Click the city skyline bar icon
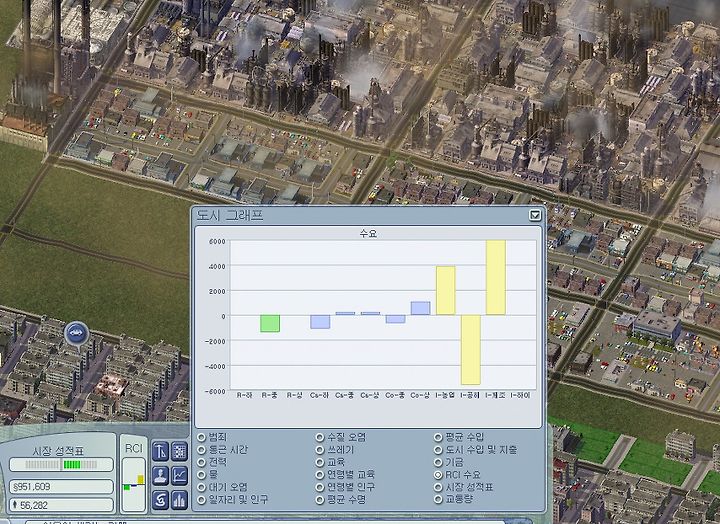Screen dimensions: 720x524 point(180,500)
